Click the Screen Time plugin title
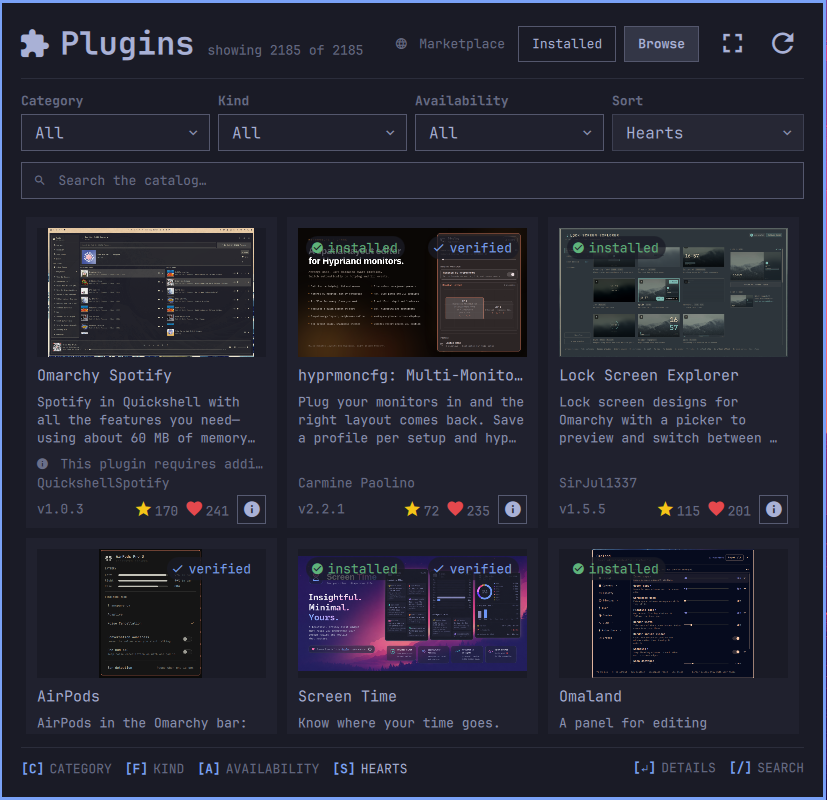Screen dimensions: 827x800 click(347, 697)
